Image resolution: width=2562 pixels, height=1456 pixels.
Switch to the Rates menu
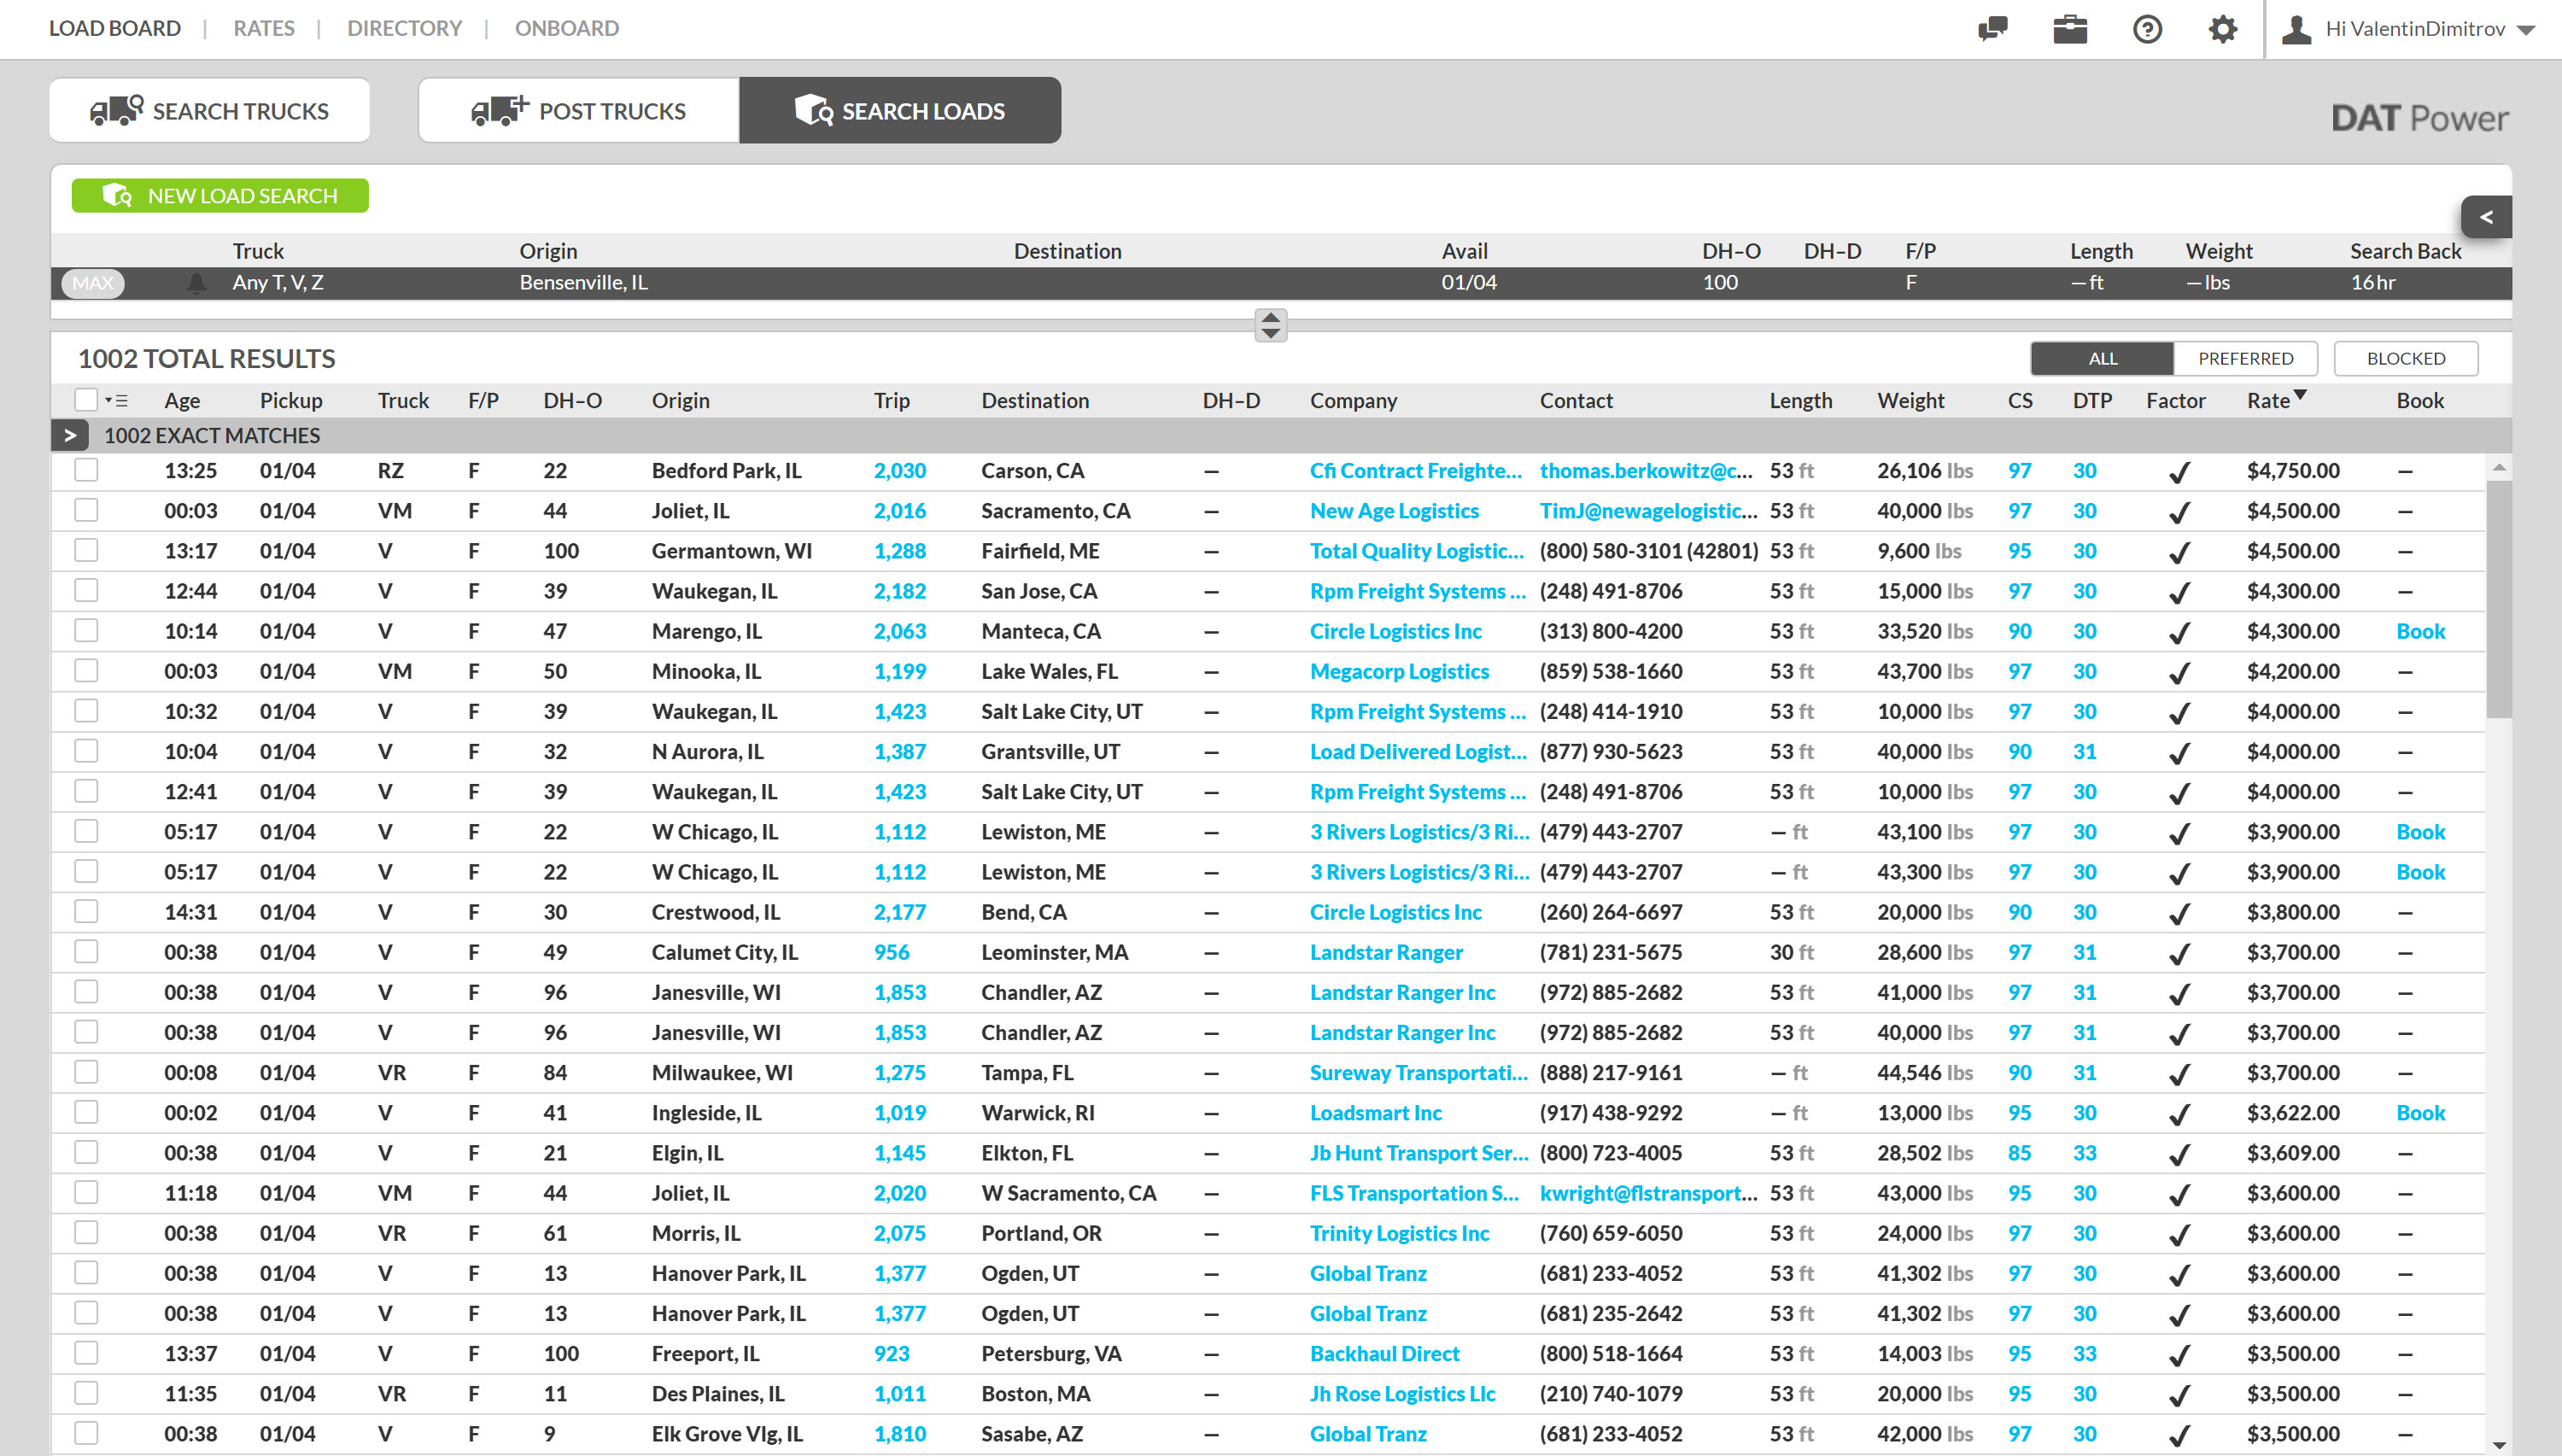[264, 28]
